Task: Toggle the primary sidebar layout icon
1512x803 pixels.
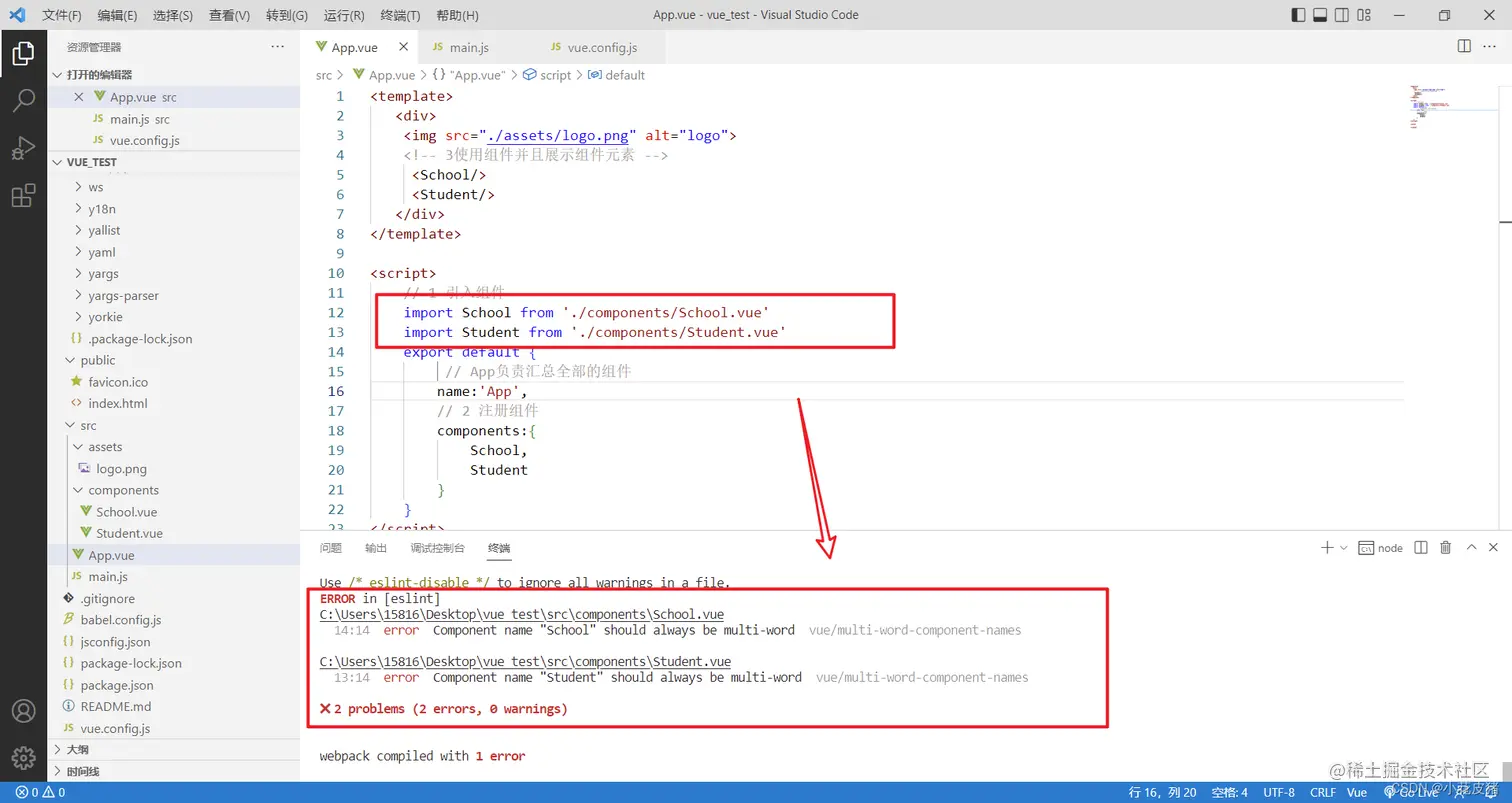Action: pyautogui.click(x=1298, y=15)
